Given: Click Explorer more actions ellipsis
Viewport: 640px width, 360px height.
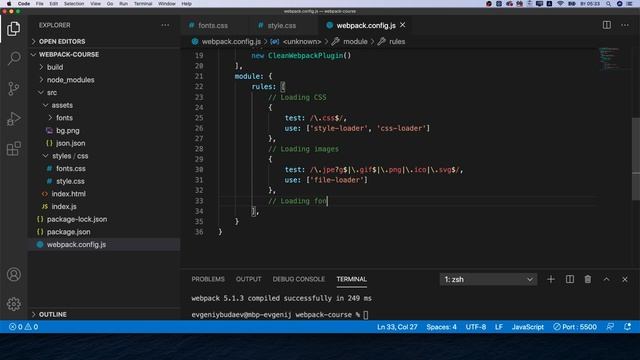Looking at the screenshot, I should 165,25.
